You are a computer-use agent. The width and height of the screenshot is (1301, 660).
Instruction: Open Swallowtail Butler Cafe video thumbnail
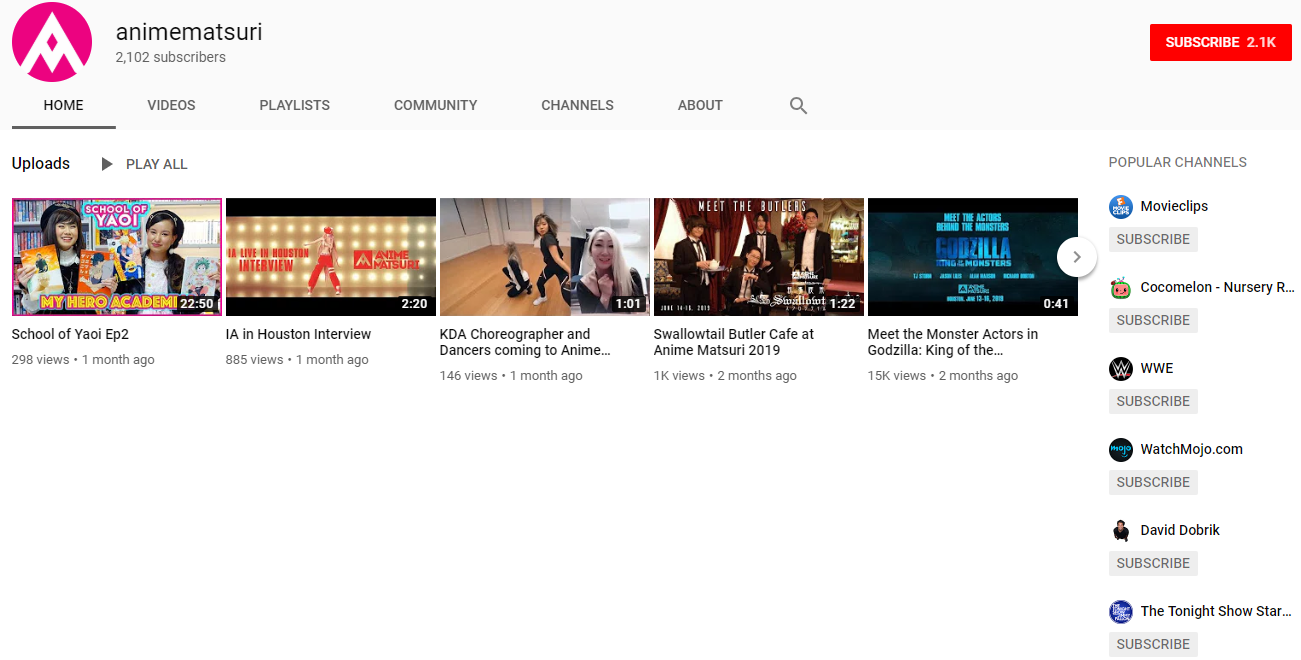click(x=759, y=257)
